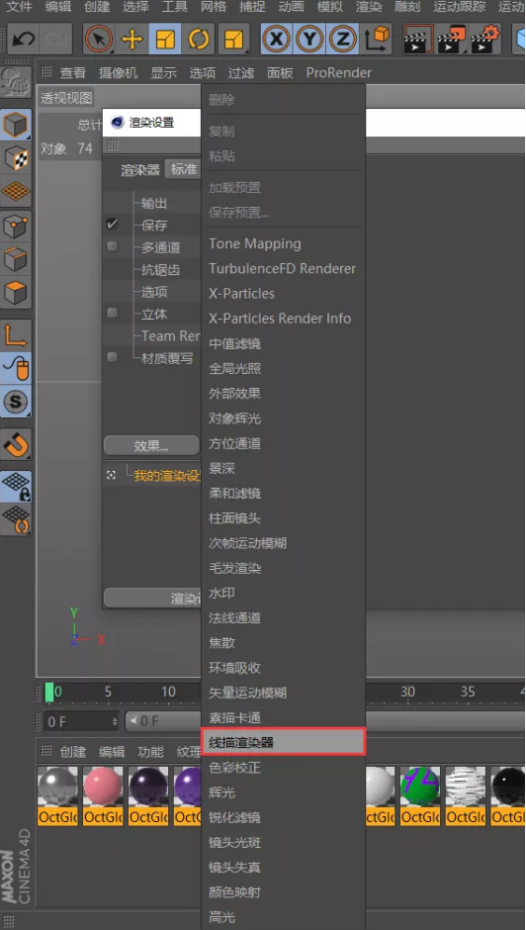
Task: Choose 环境吸收 from effects menu
Action: tap(283, 667)
